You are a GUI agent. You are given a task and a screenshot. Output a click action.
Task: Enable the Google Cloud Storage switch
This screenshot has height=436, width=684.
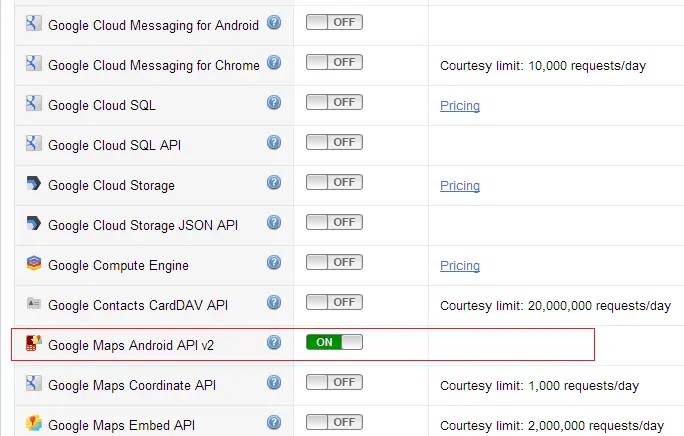point(334,182)
